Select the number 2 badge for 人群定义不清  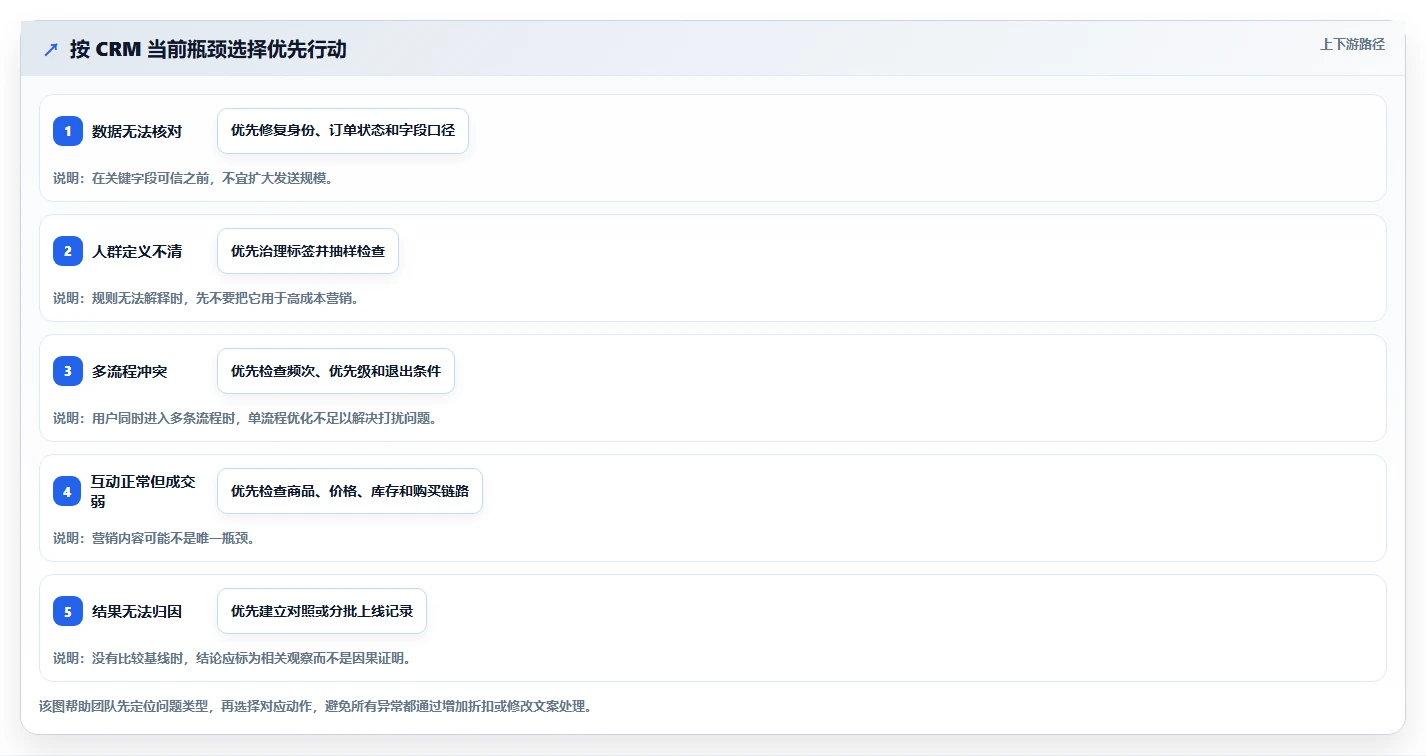tap(68, 251)
